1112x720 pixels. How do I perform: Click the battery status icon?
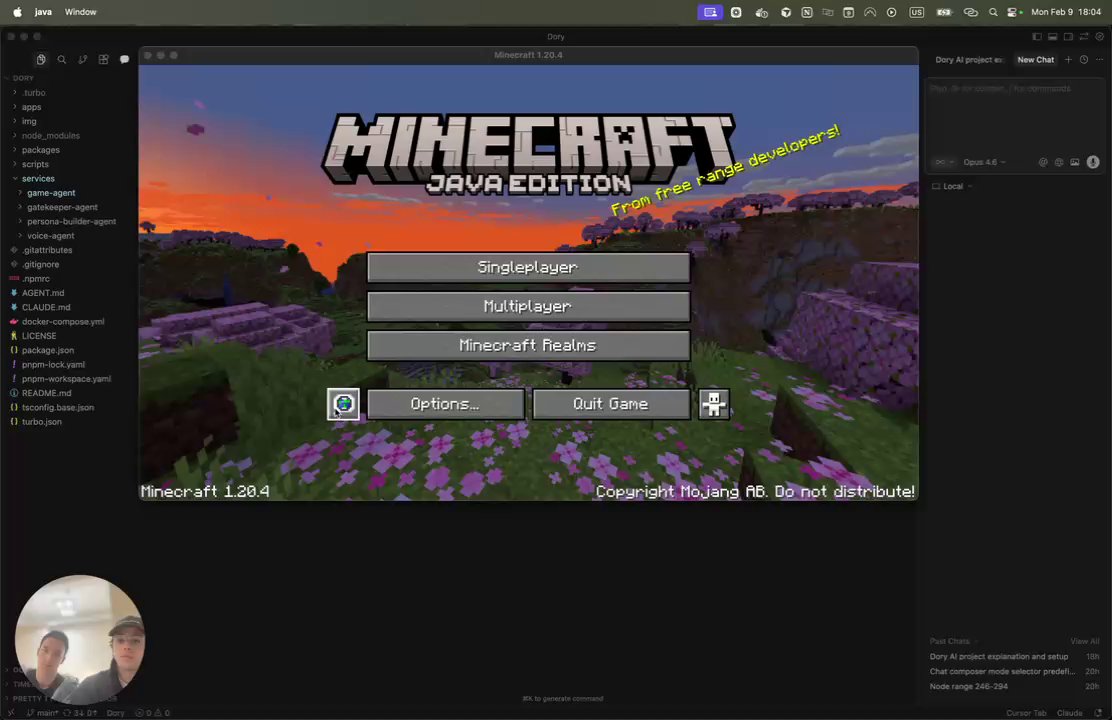coord(944,12)
